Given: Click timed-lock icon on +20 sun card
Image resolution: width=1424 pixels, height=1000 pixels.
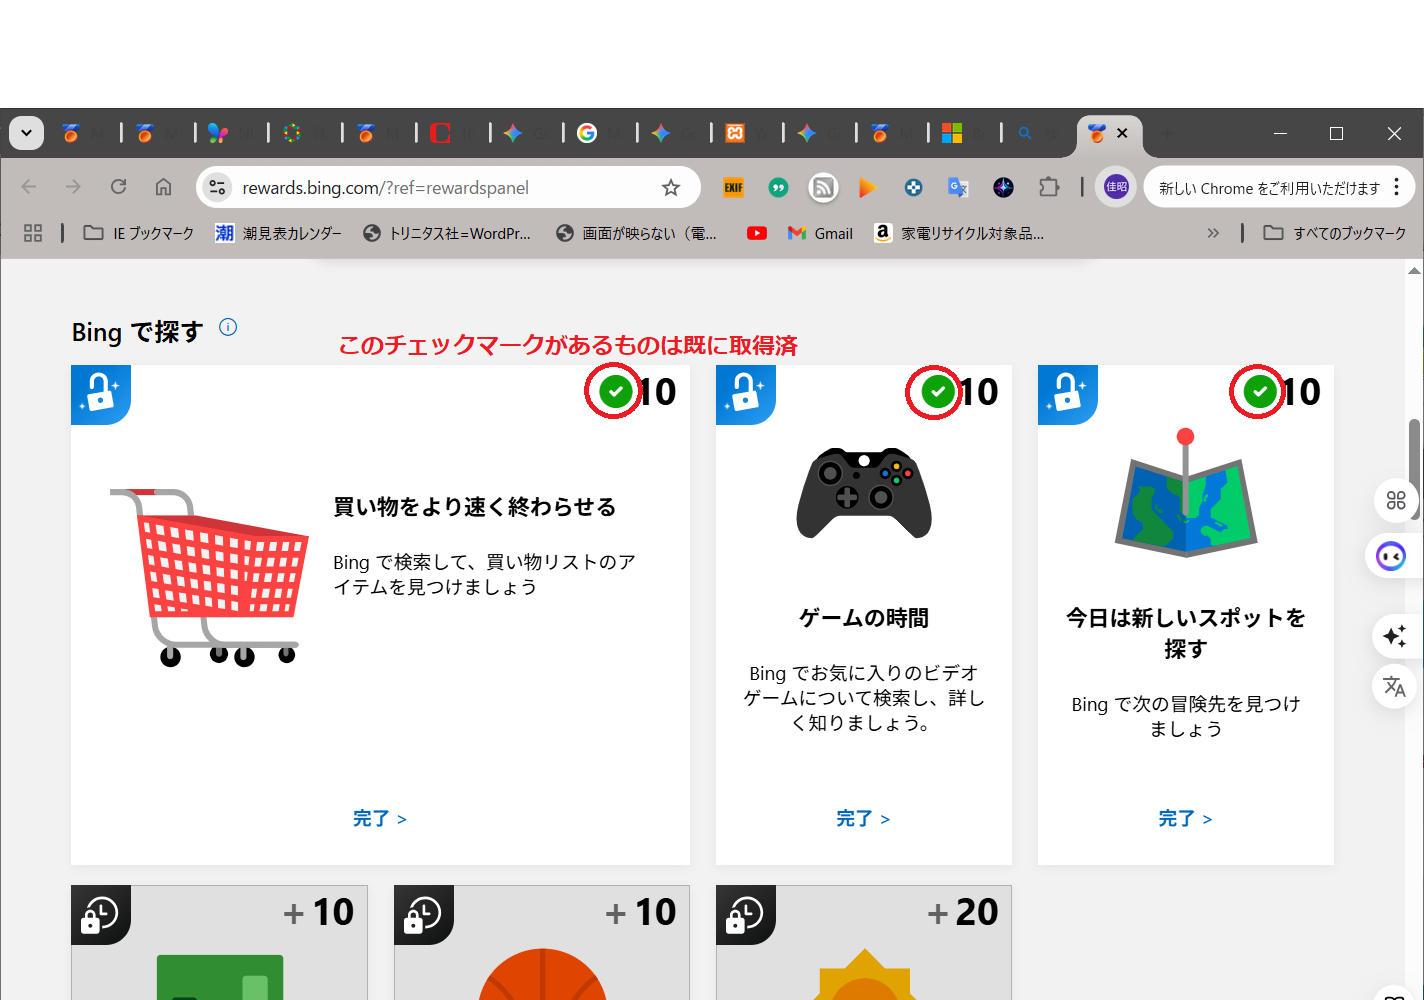Looking at the screenshot, I should 746,914.
